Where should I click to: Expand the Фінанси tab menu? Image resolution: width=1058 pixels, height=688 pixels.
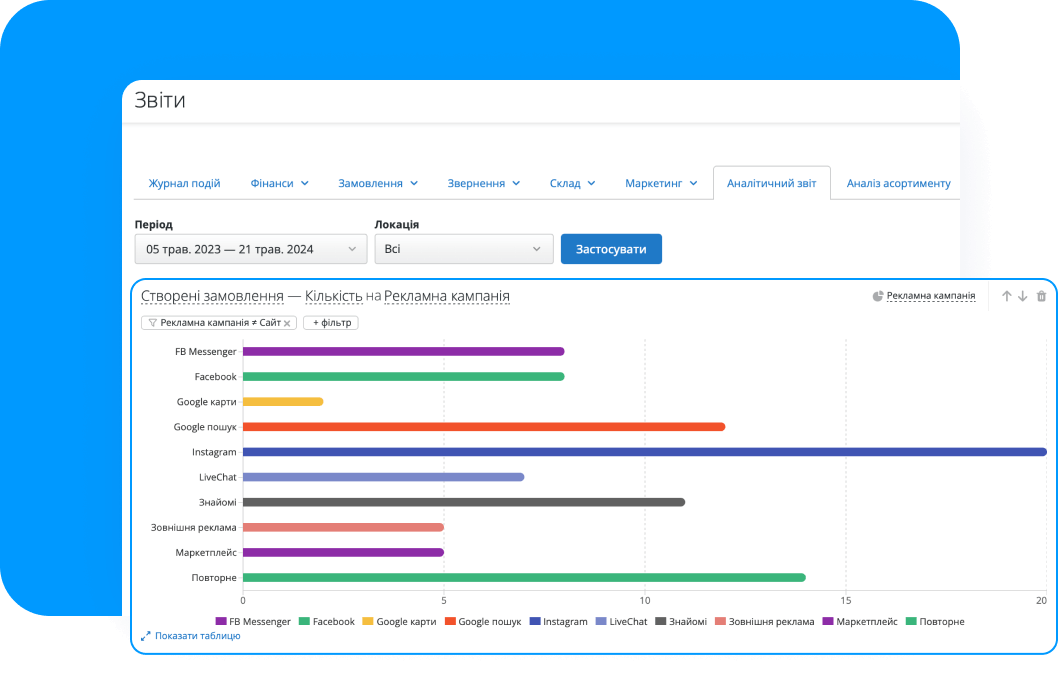point(279,183)
